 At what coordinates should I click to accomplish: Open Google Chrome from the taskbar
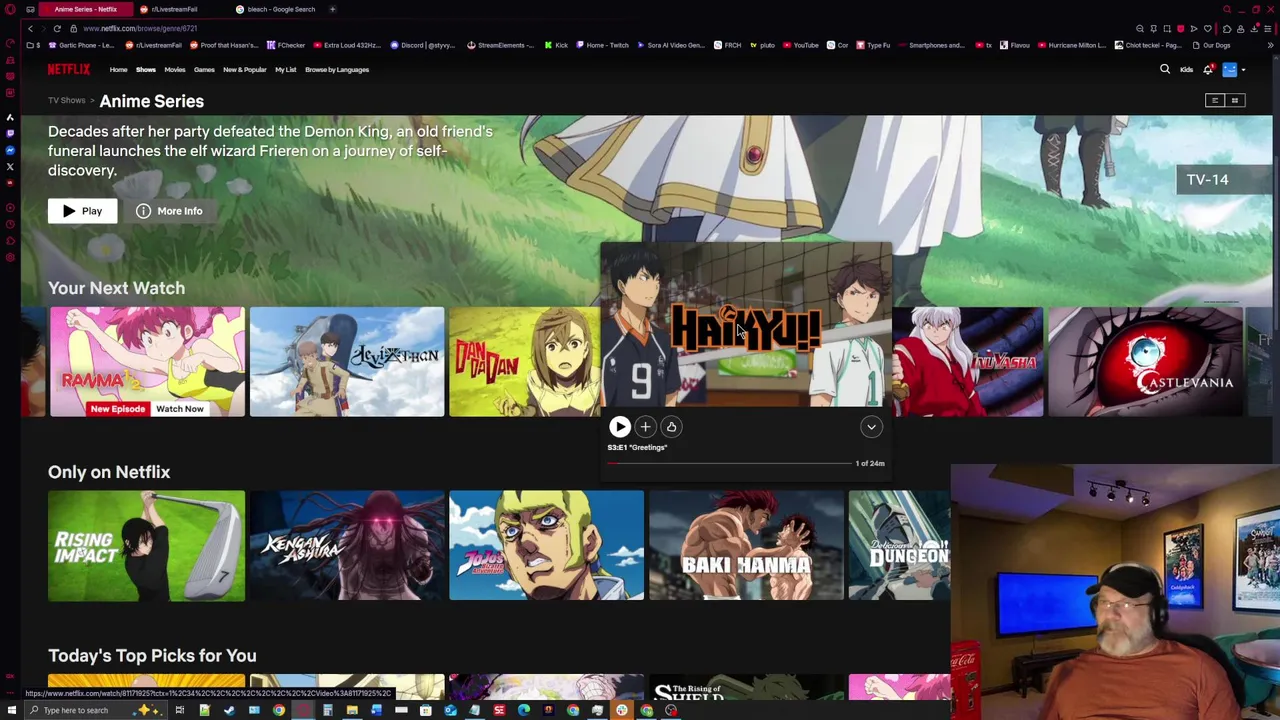click(x=279, y=710)
